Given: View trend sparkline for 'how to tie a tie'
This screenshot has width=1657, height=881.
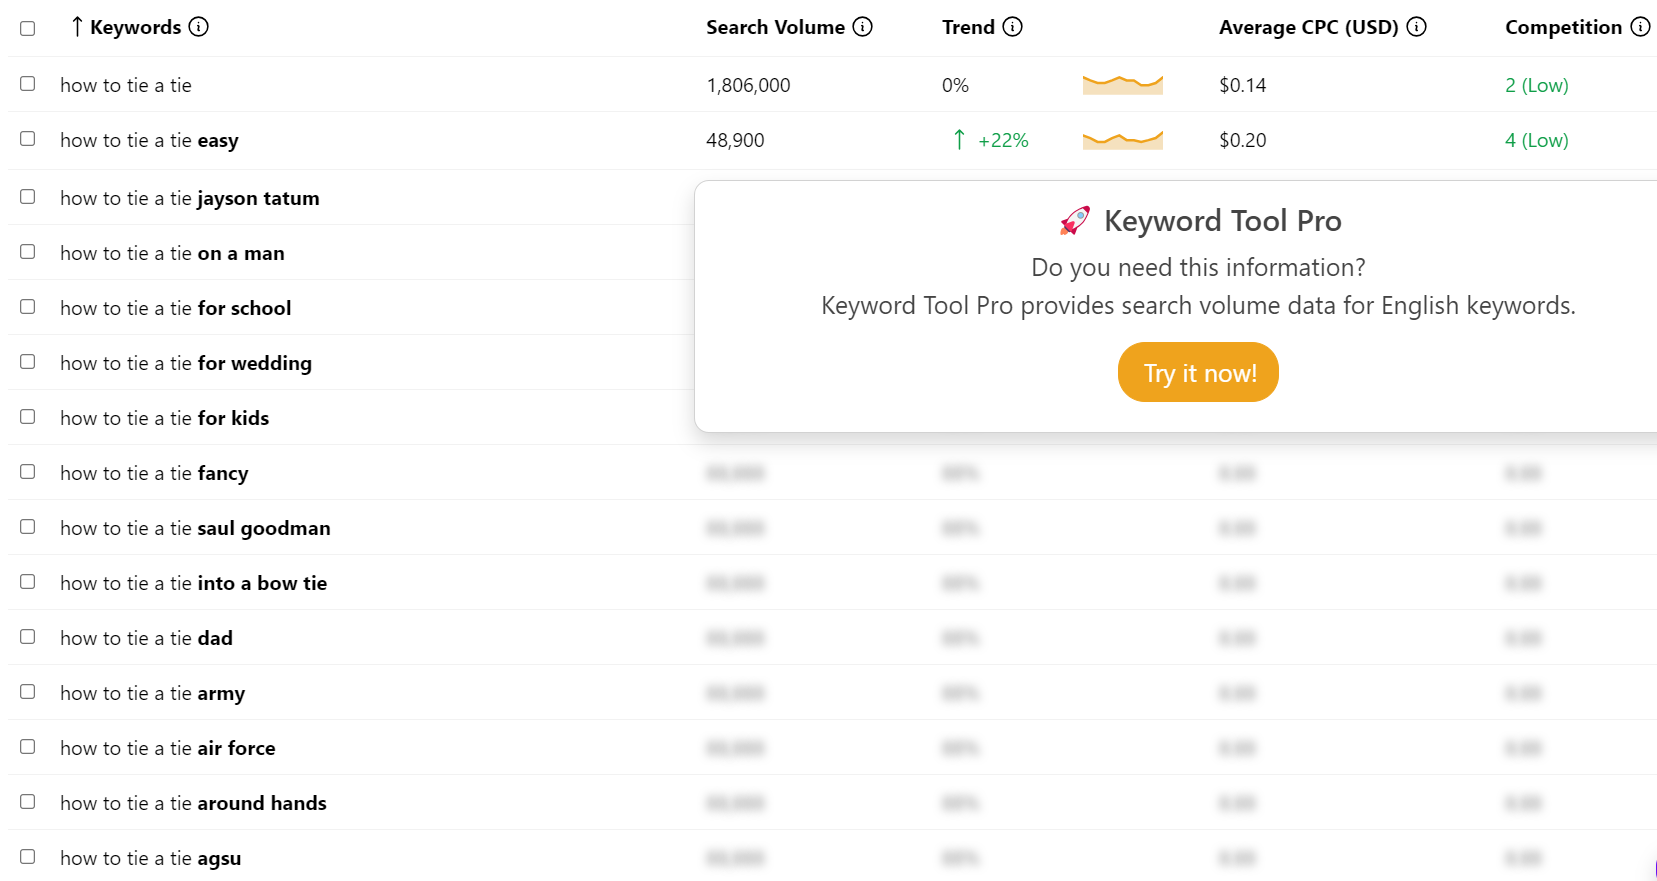Looking at the screenshot, I should [x=1123, y=84].
